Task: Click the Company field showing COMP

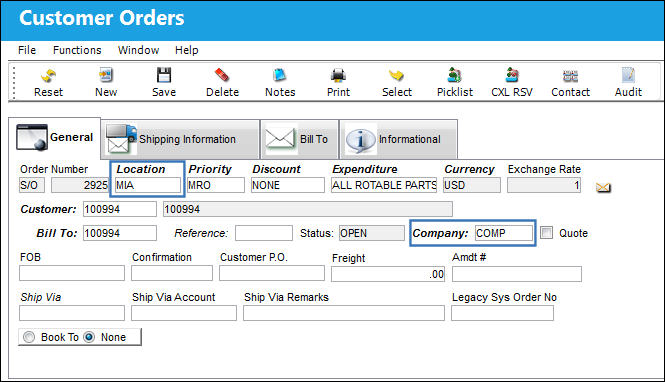Action: click(504, 233)
